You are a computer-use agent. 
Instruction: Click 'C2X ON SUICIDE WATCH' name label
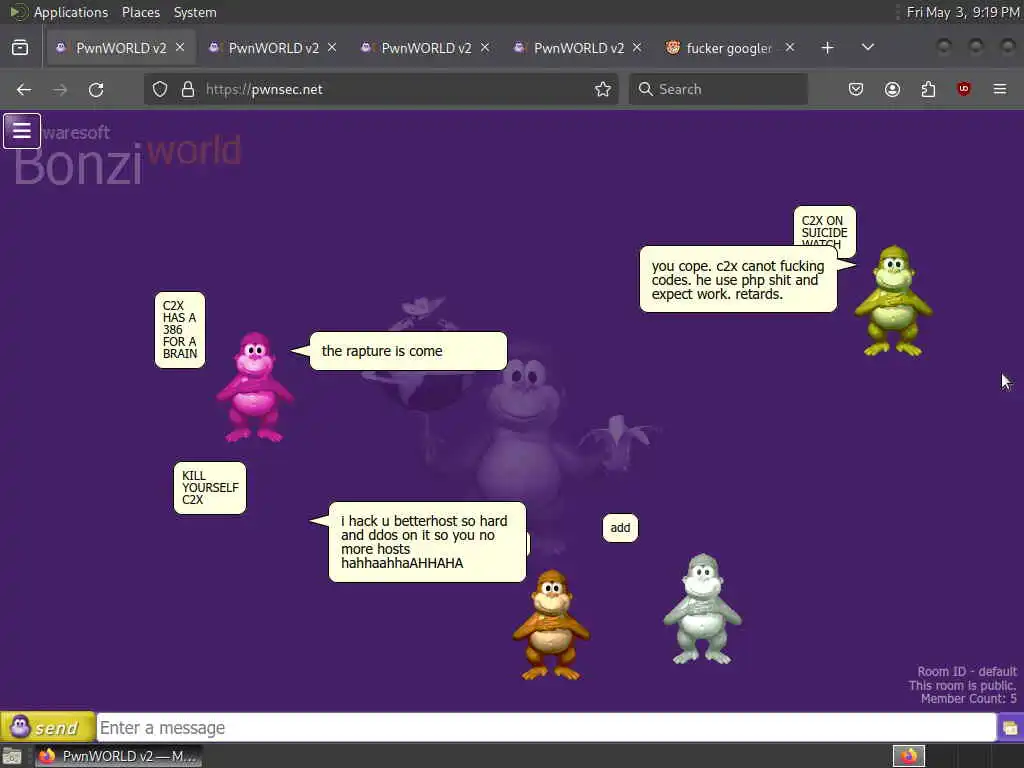(824, 227)
